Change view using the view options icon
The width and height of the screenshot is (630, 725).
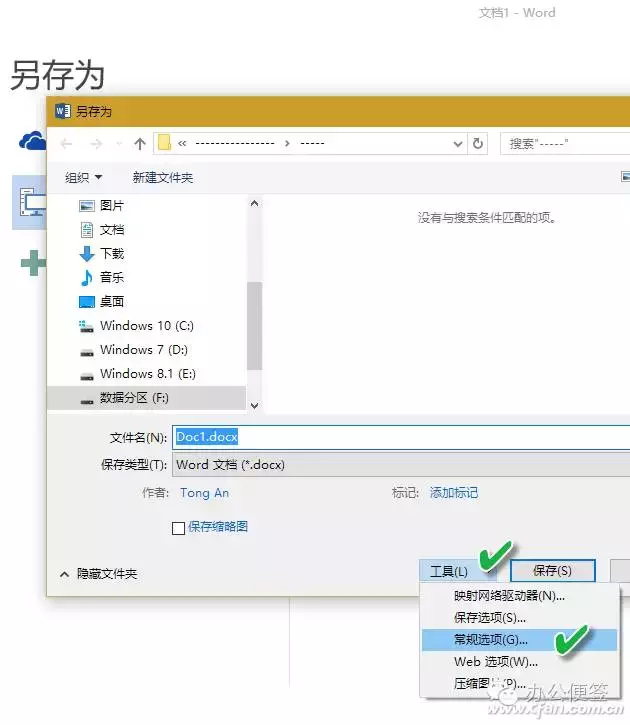625,176
